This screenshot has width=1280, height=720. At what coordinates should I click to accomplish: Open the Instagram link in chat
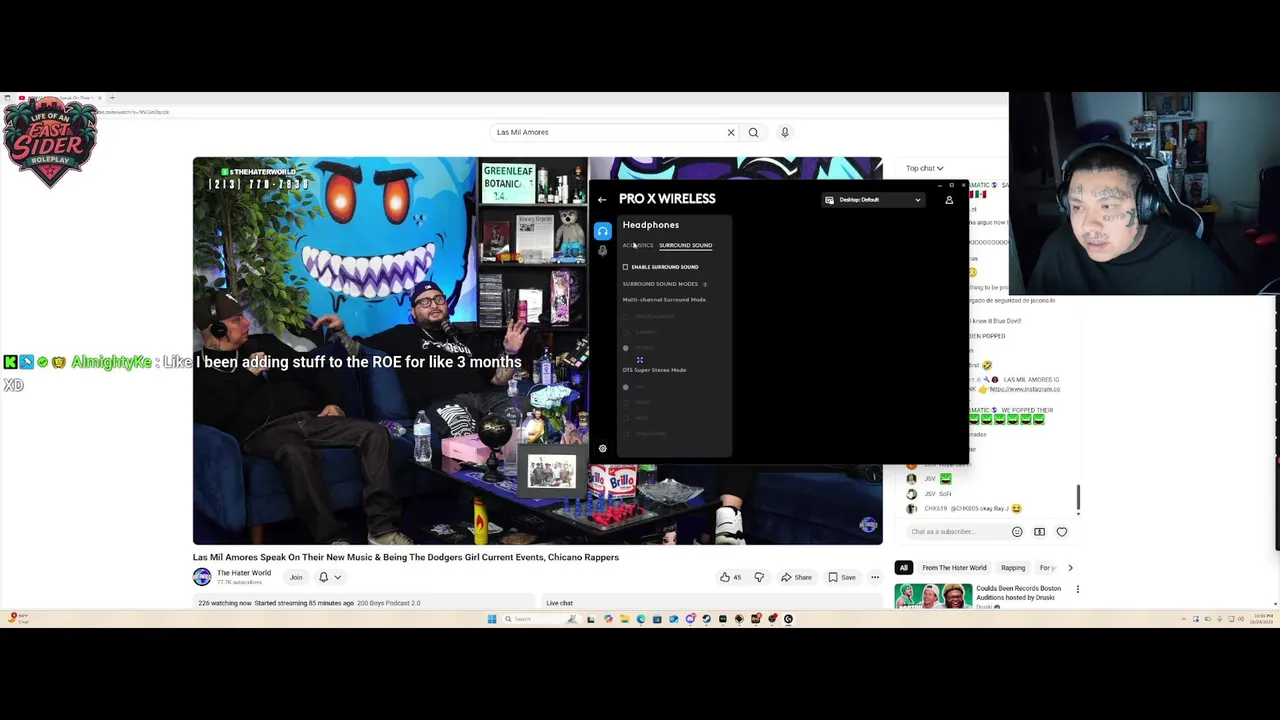[x=1024, y=388]
